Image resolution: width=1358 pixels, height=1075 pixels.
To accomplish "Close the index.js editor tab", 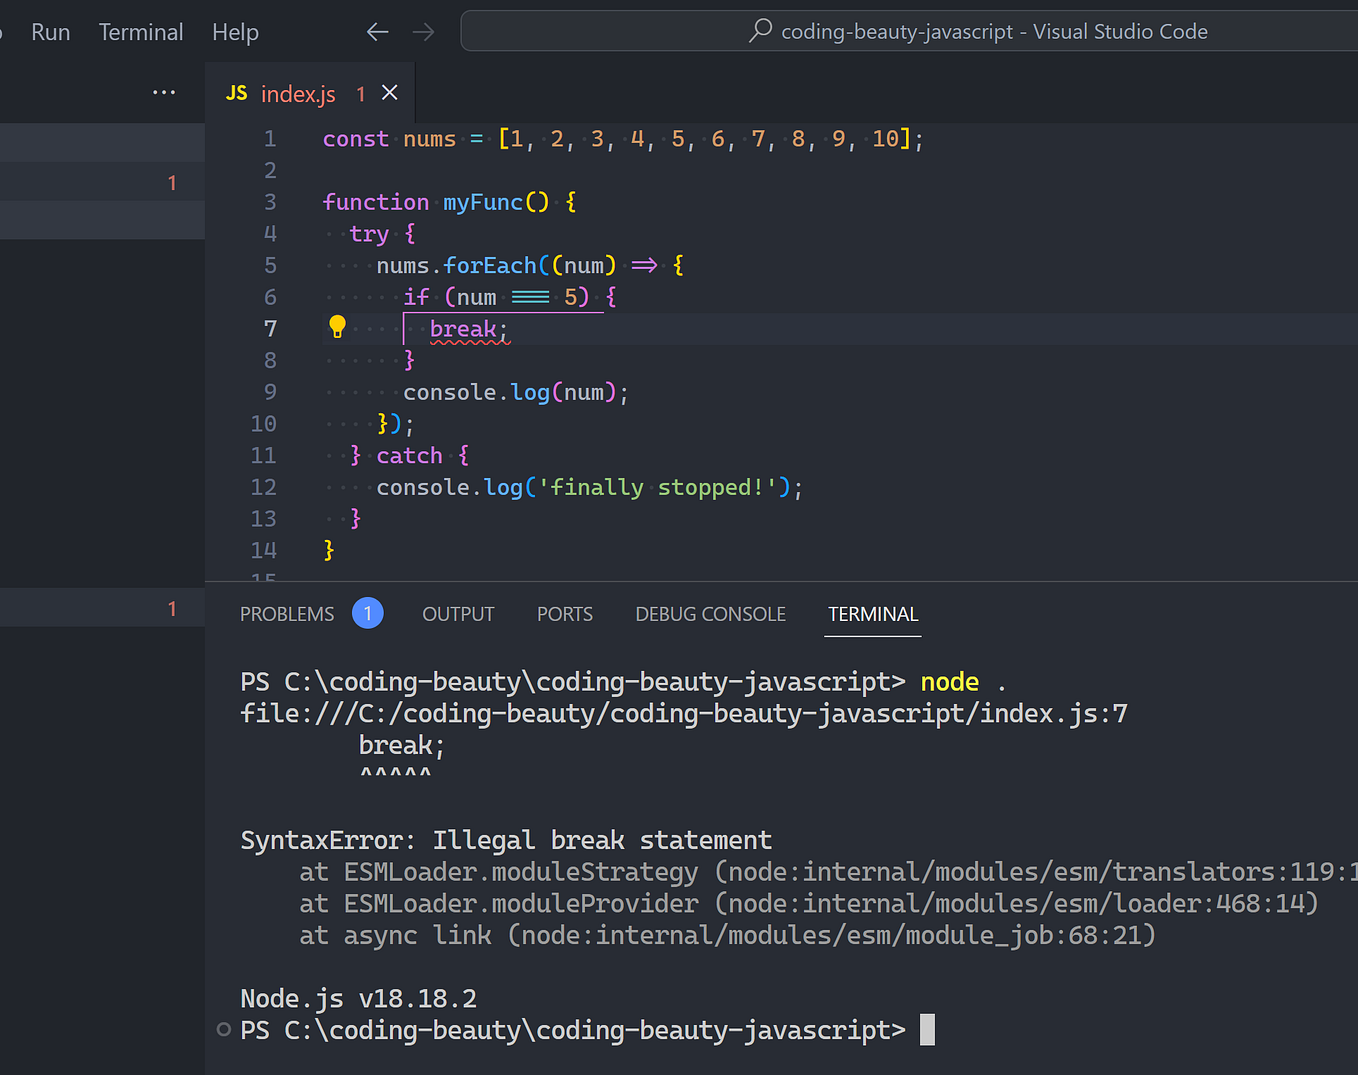I will 389,91.
